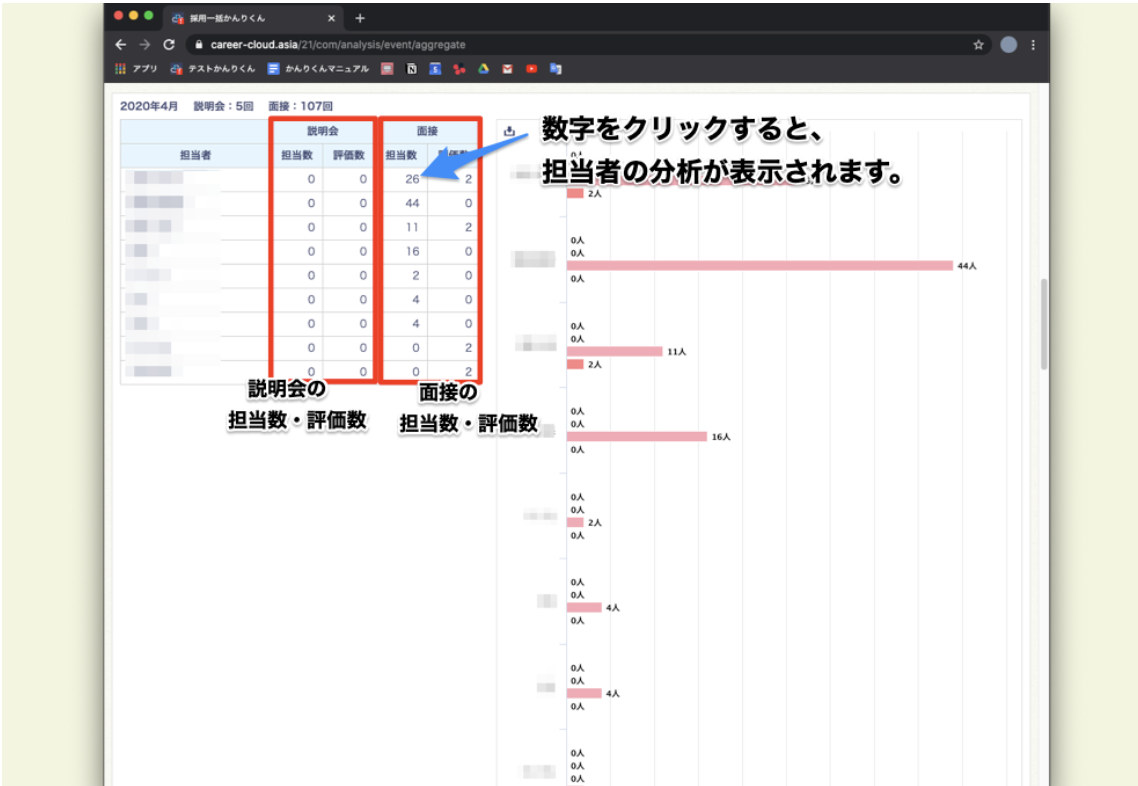Open the Chrome profile avatar icon

[1009, 44]
